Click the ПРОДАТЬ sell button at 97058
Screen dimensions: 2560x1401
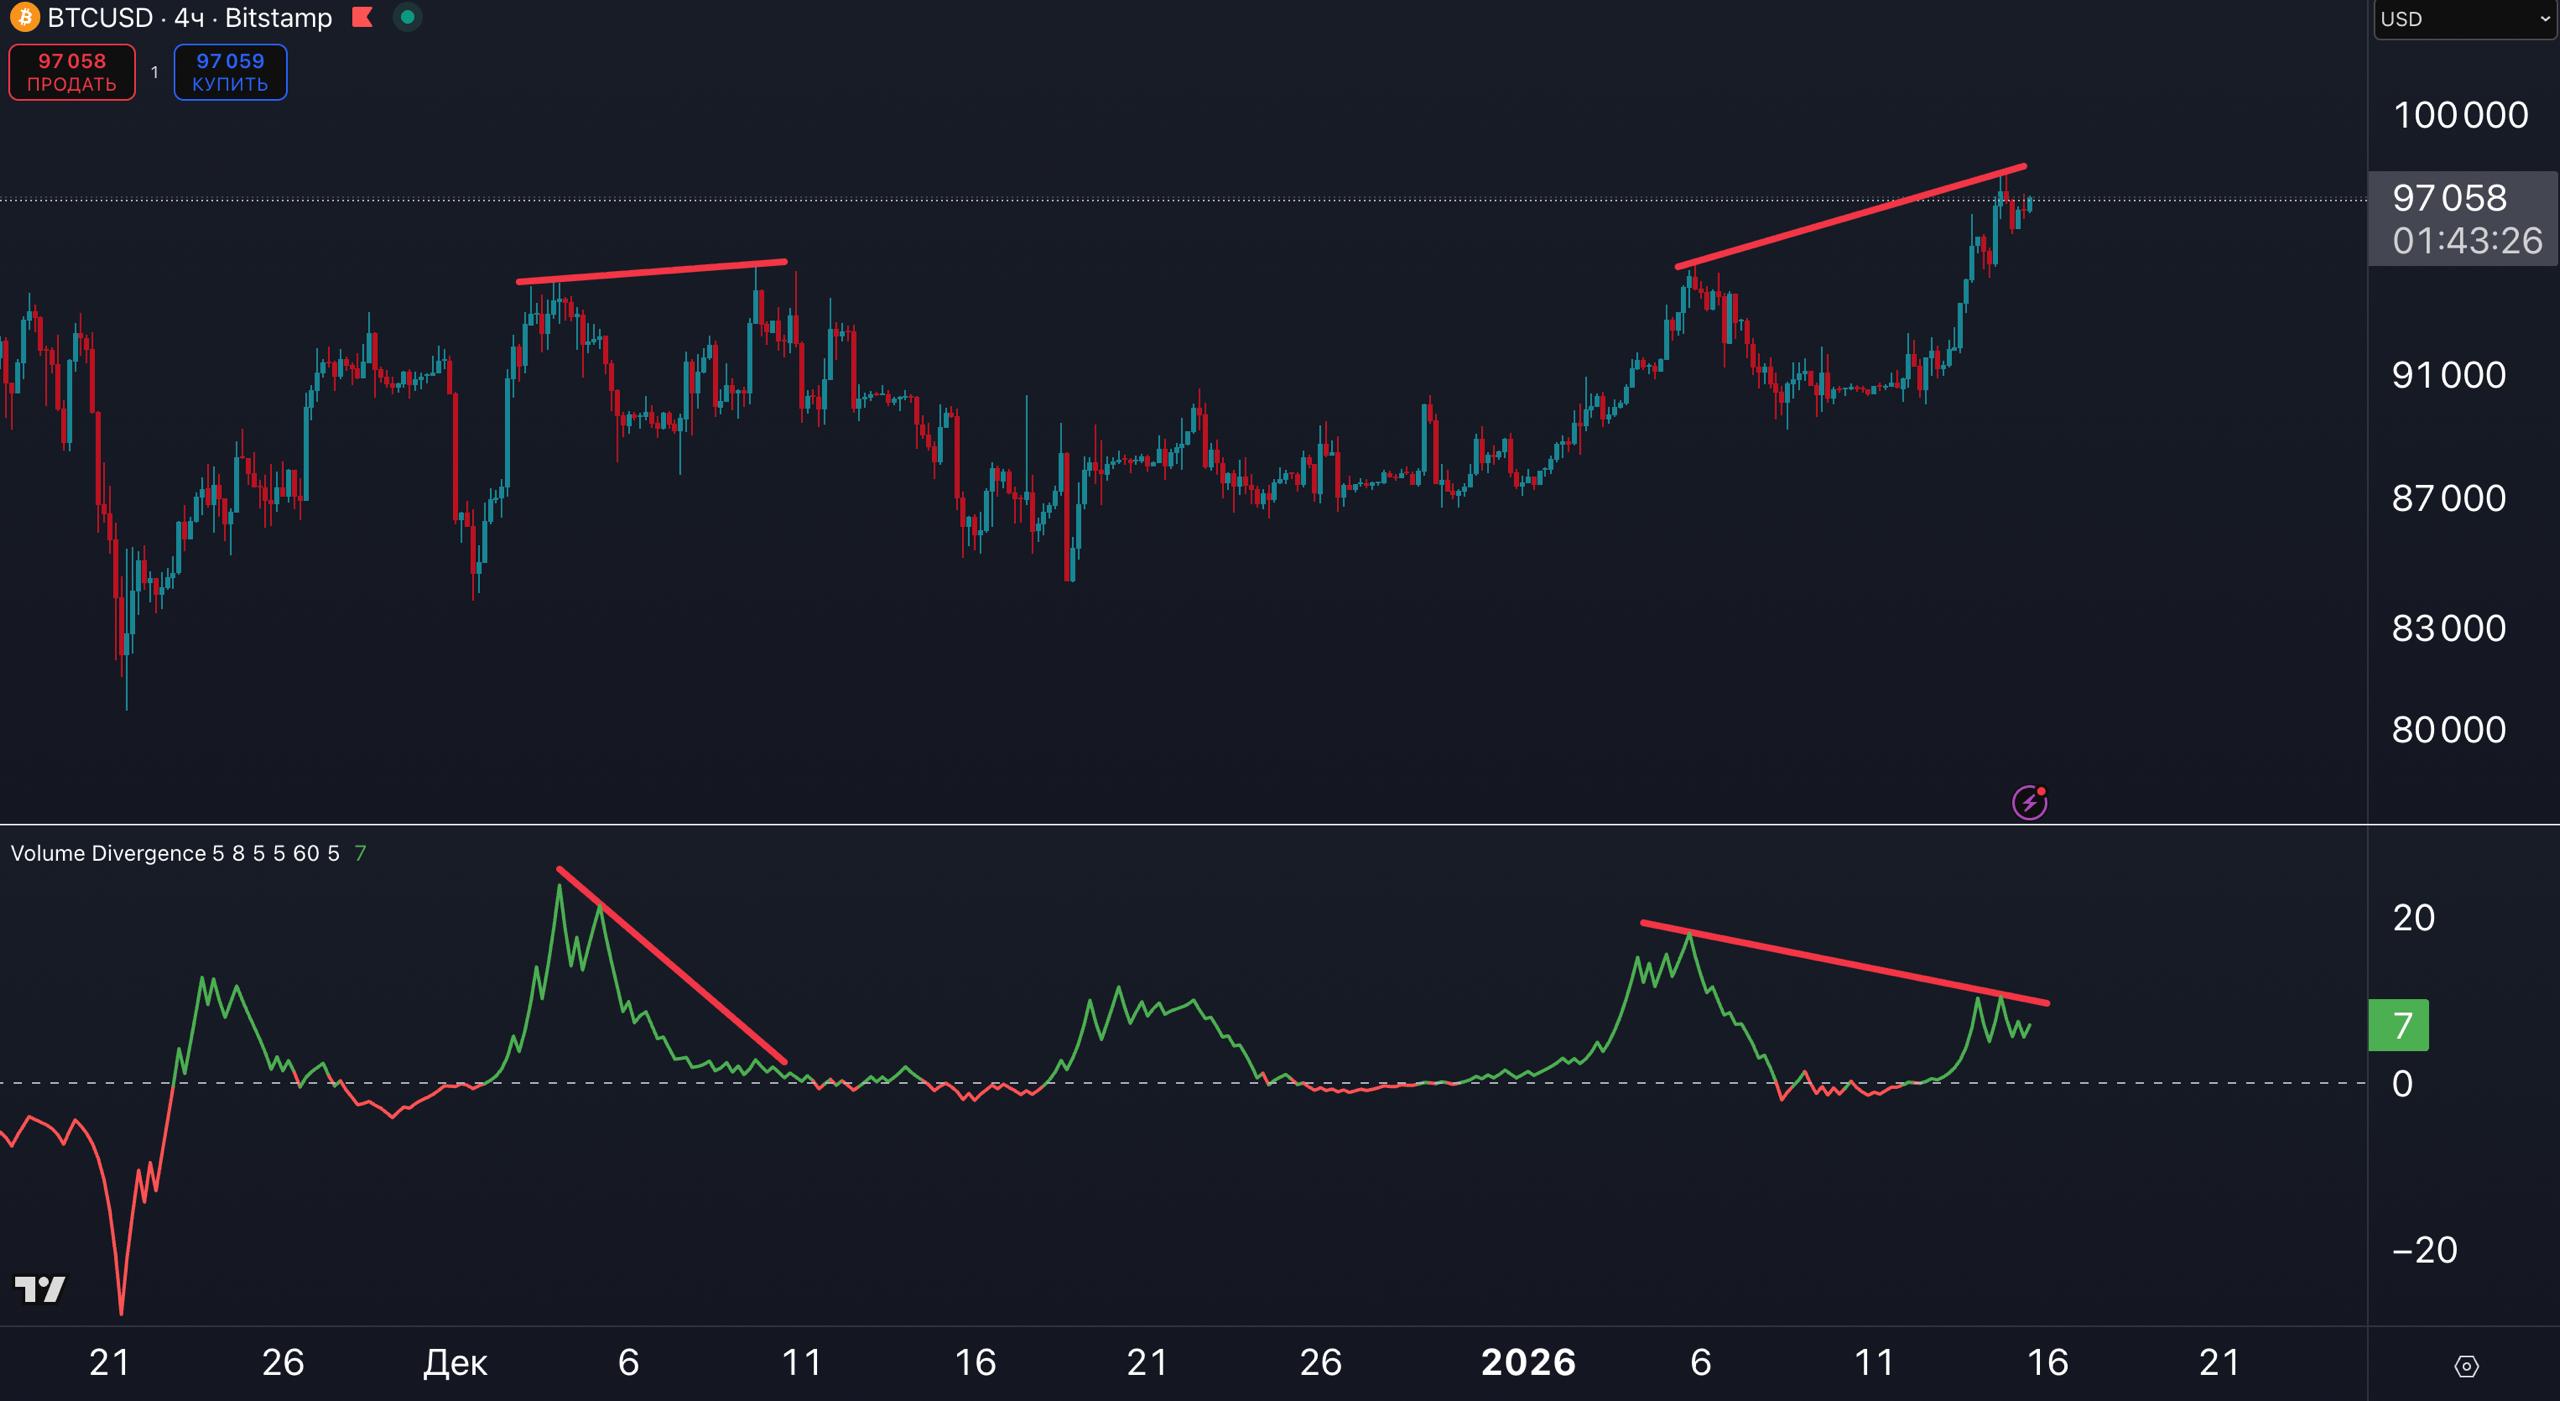click(72, 72)
